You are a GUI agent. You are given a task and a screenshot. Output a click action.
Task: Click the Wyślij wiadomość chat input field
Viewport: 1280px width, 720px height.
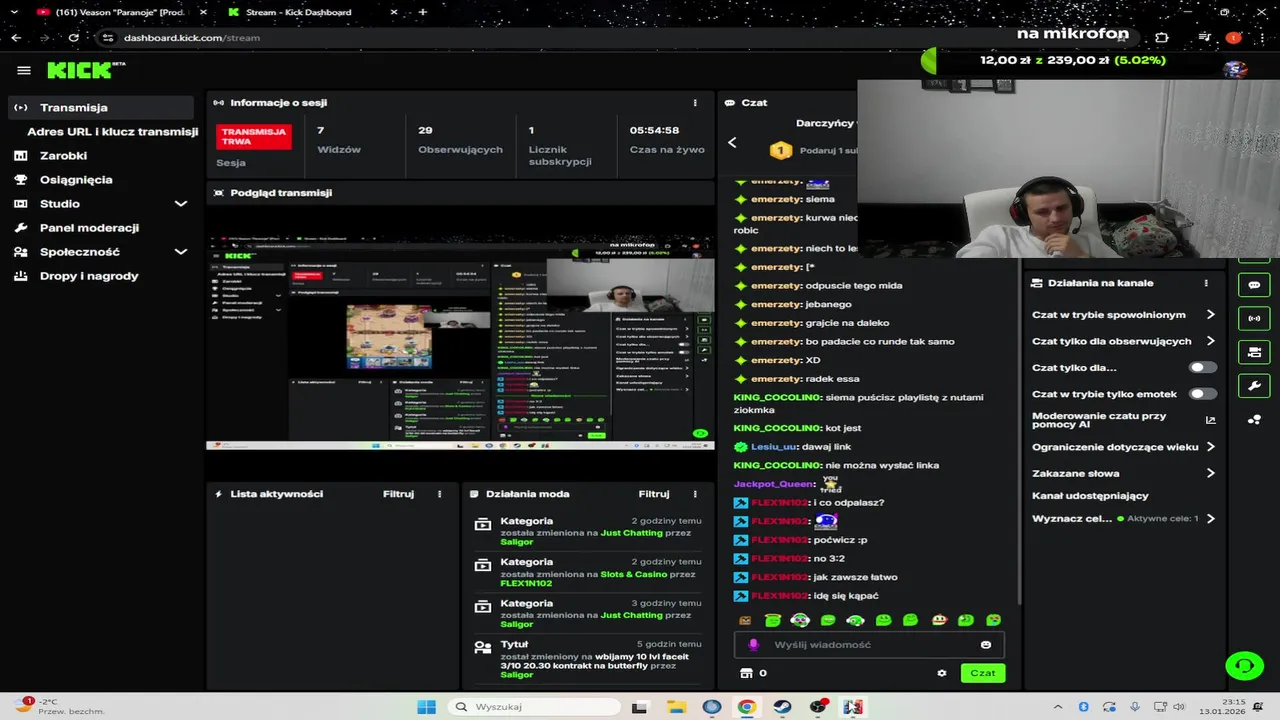[869, 645]
